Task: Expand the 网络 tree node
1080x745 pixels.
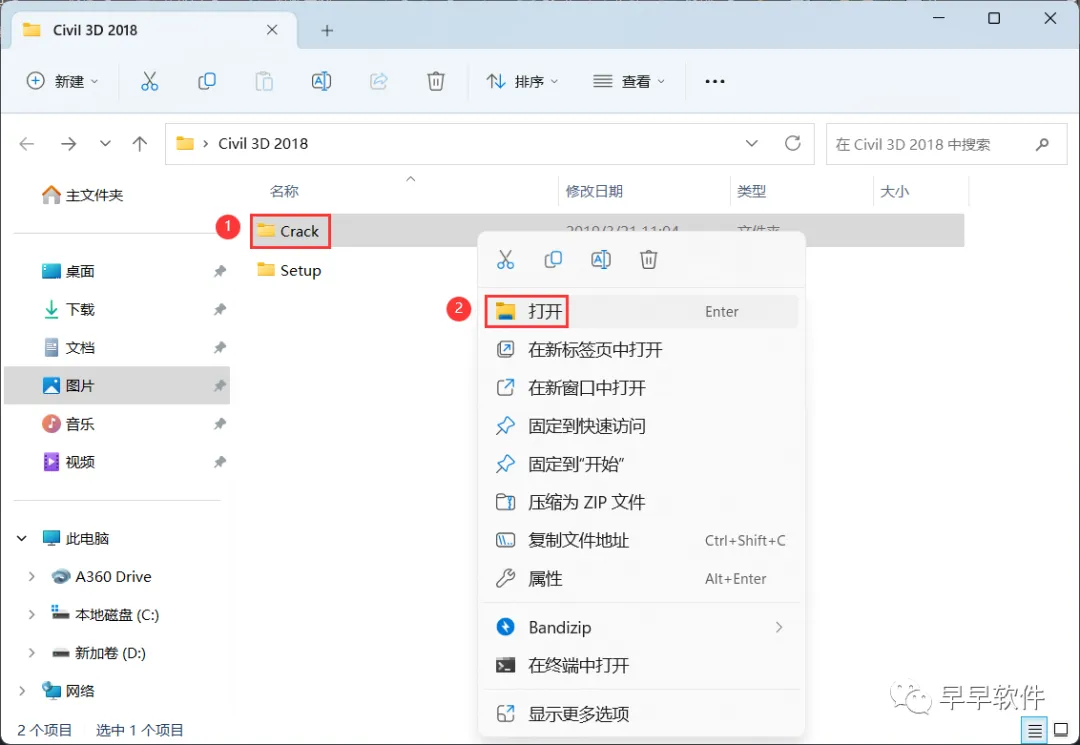Action: [22, 691]
